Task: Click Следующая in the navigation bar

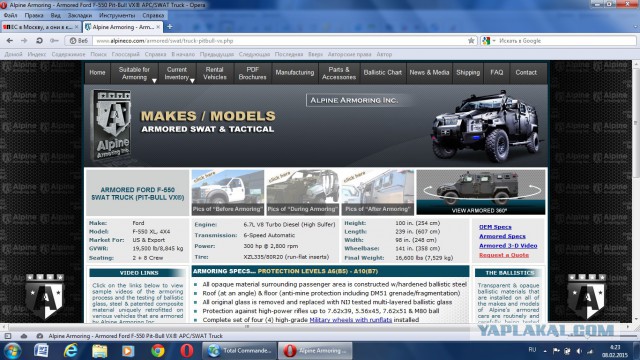Action: (x=254, y=54)
